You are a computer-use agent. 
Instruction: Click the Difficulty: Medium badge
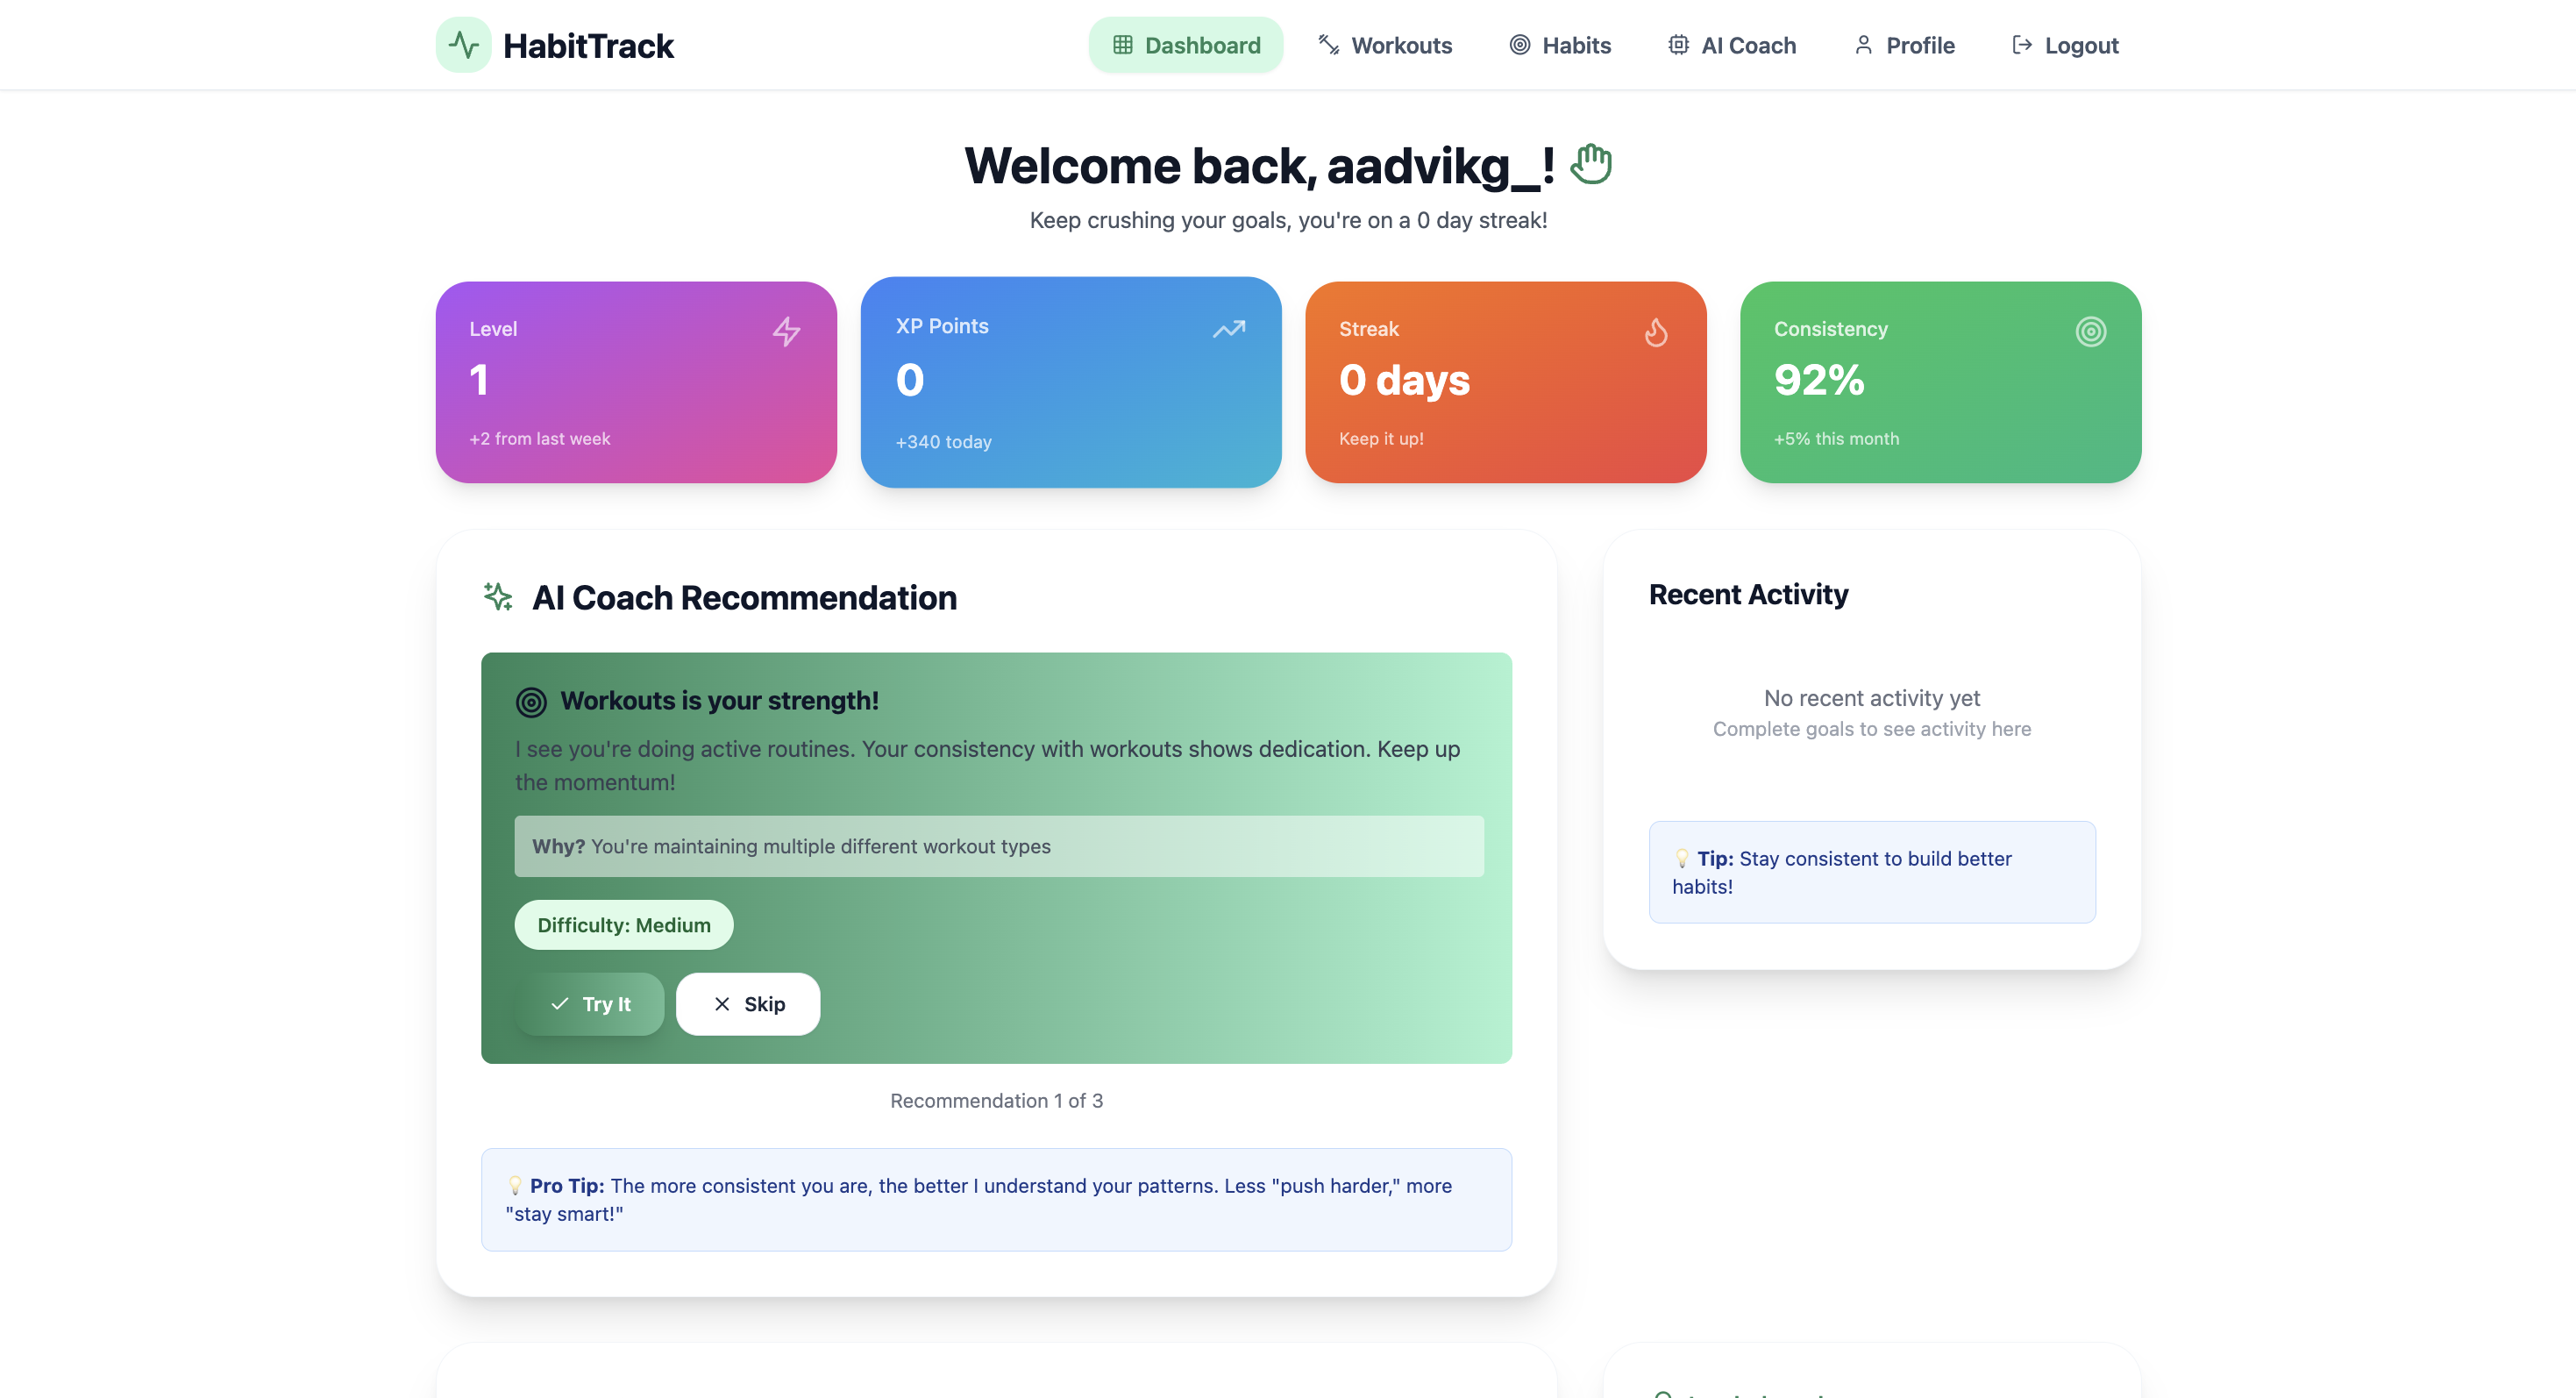[624, 925]
